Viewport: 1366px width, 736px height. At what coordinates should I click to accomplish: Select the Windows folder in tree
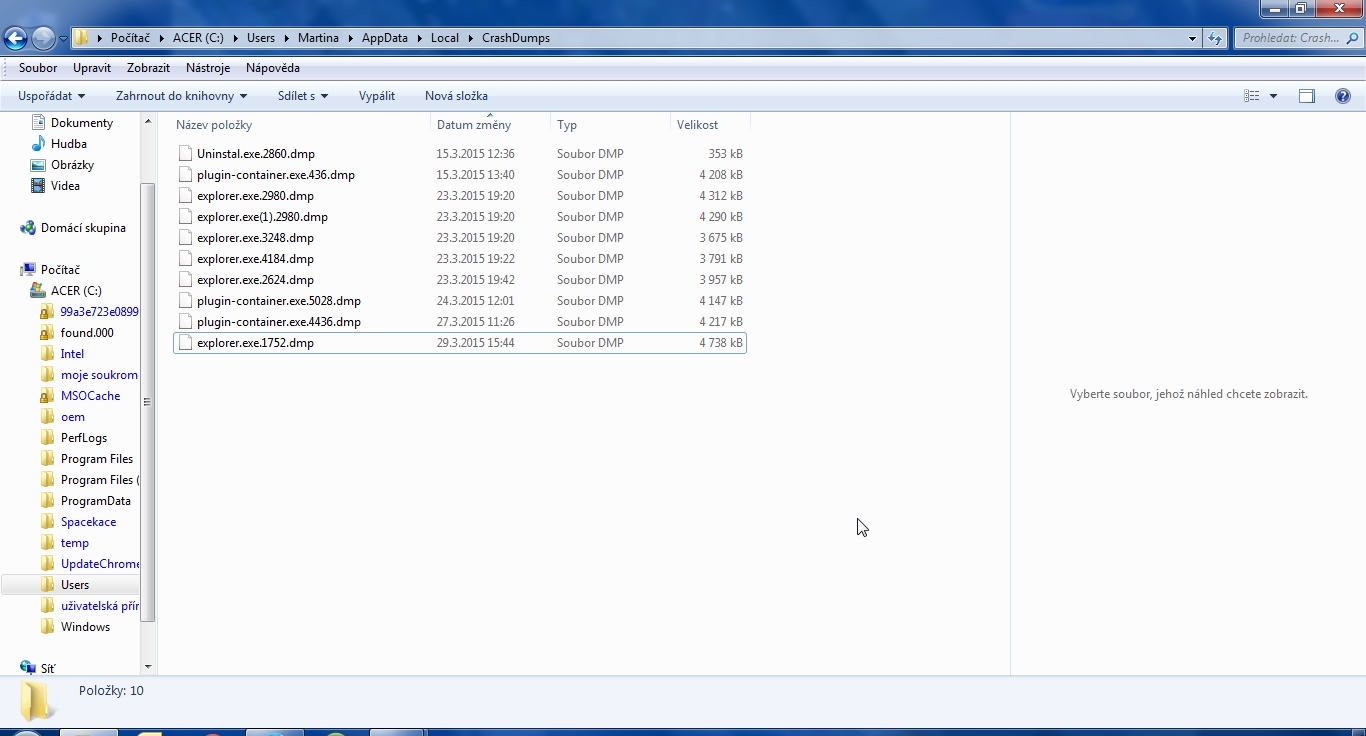[85, 627]
